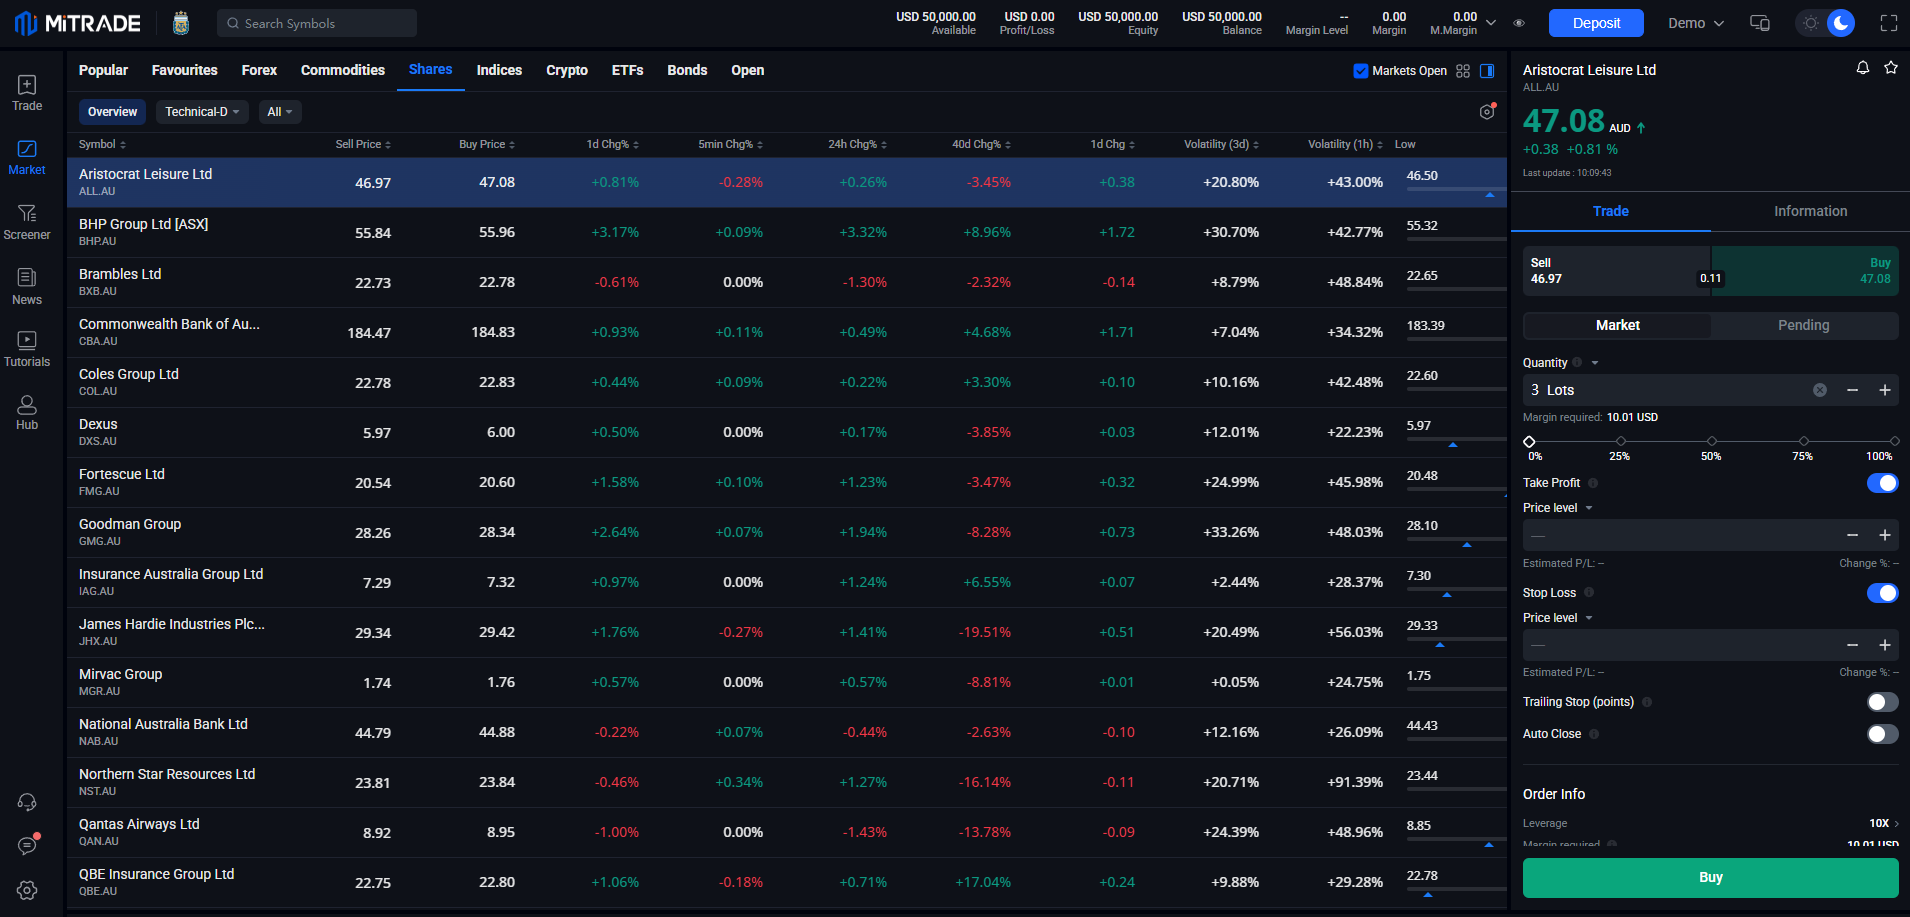This screenshot has width=1910, height=917.
Task: Click the Search Symbols field
Action: click(x=317, y=23)
